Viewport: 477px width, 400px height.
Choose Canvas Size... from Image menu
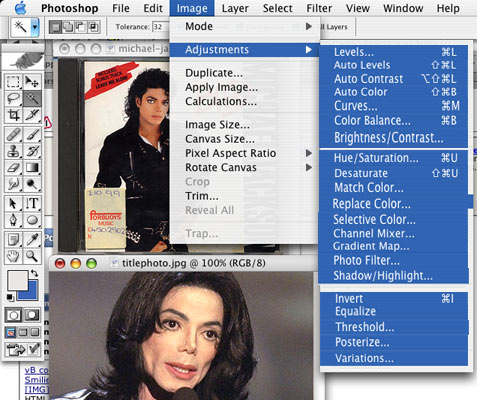point(244,139)
